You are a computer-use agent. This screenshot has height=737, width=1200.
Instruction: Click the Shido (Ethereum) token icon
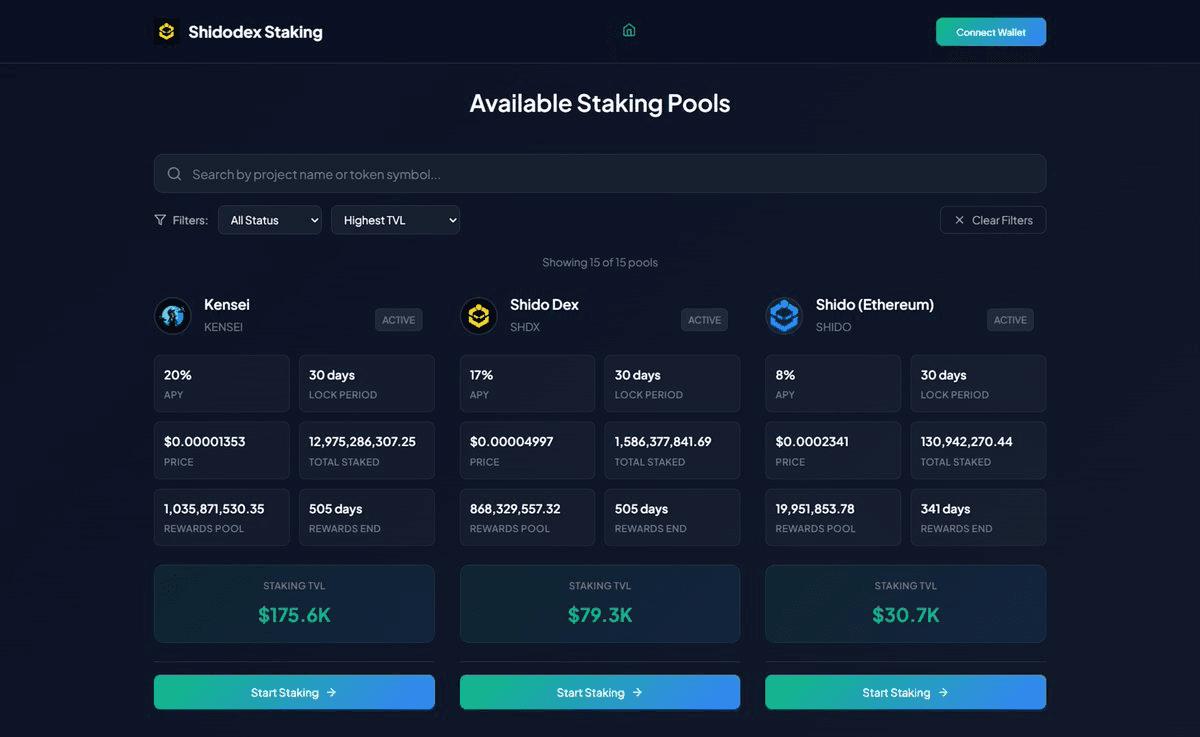click(784, 316)
